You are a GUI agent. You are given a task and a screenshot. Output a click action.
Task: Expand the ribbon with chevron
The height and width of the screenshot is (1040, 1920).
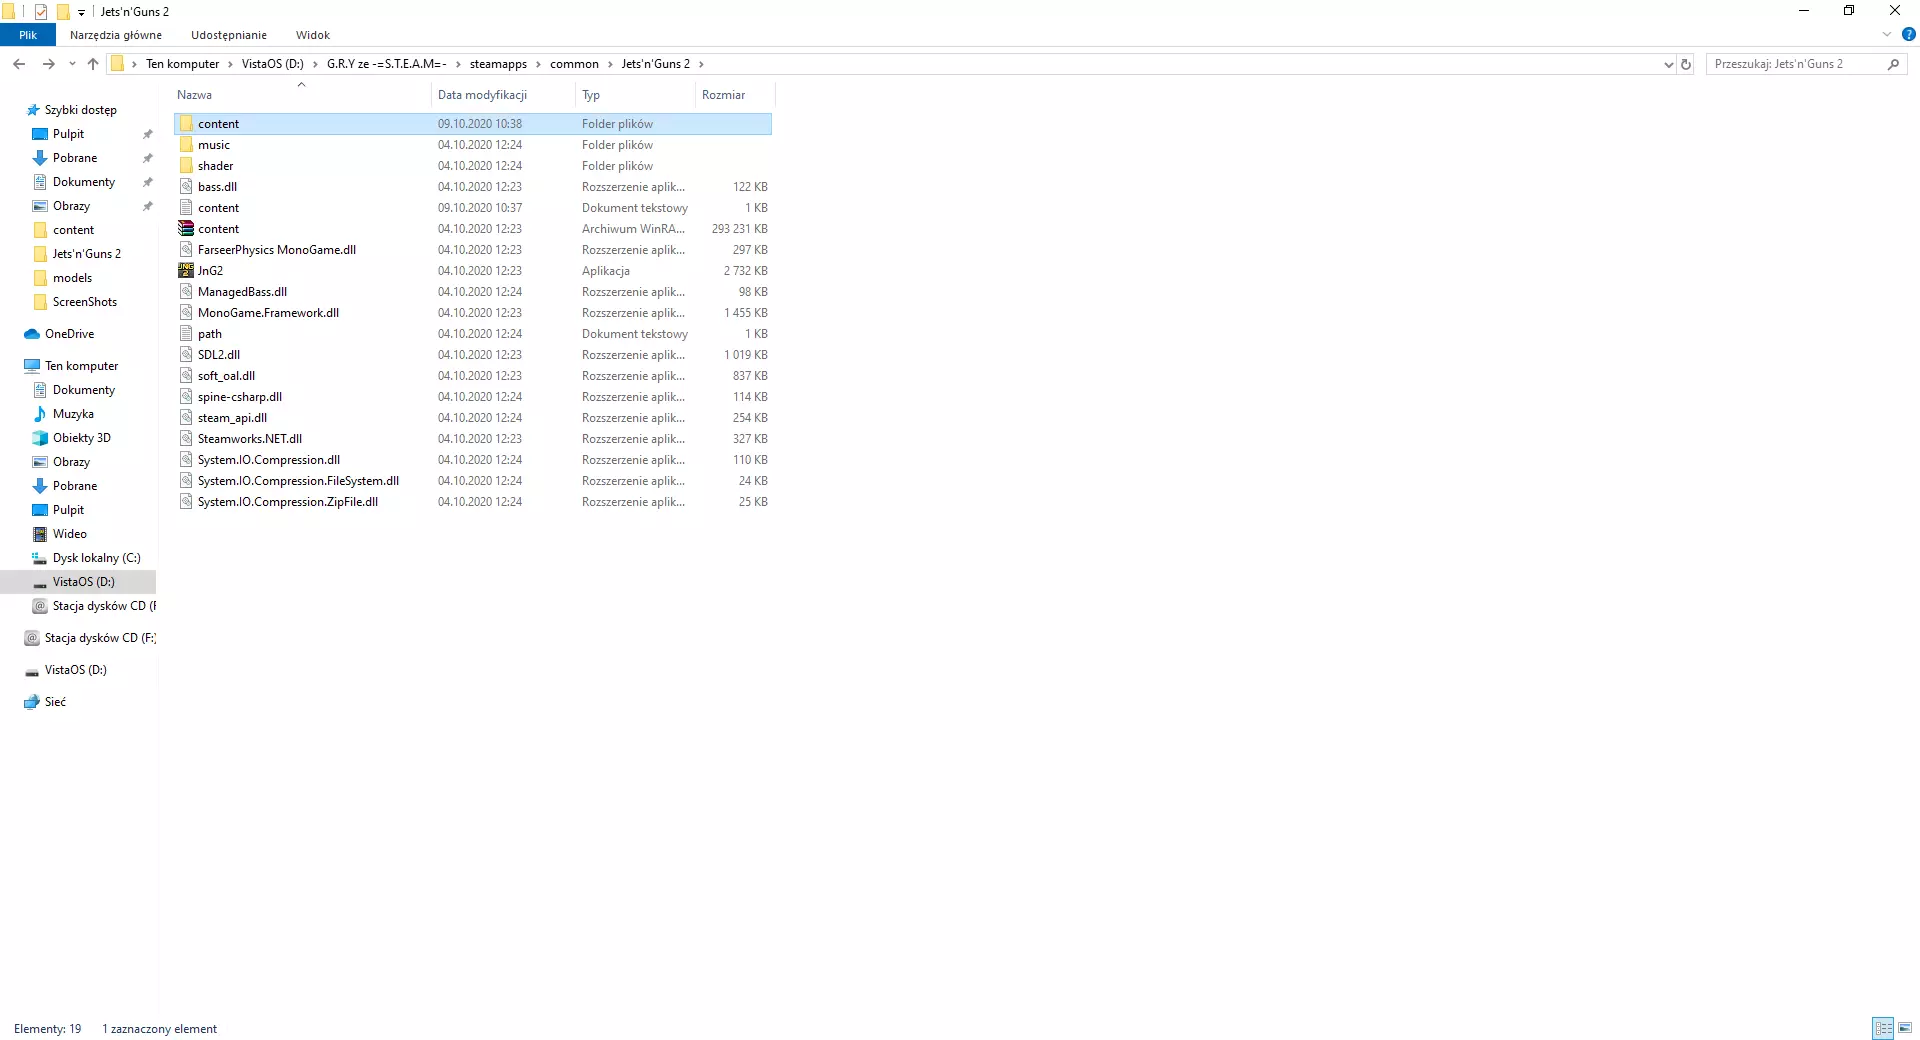[1887, 34]
